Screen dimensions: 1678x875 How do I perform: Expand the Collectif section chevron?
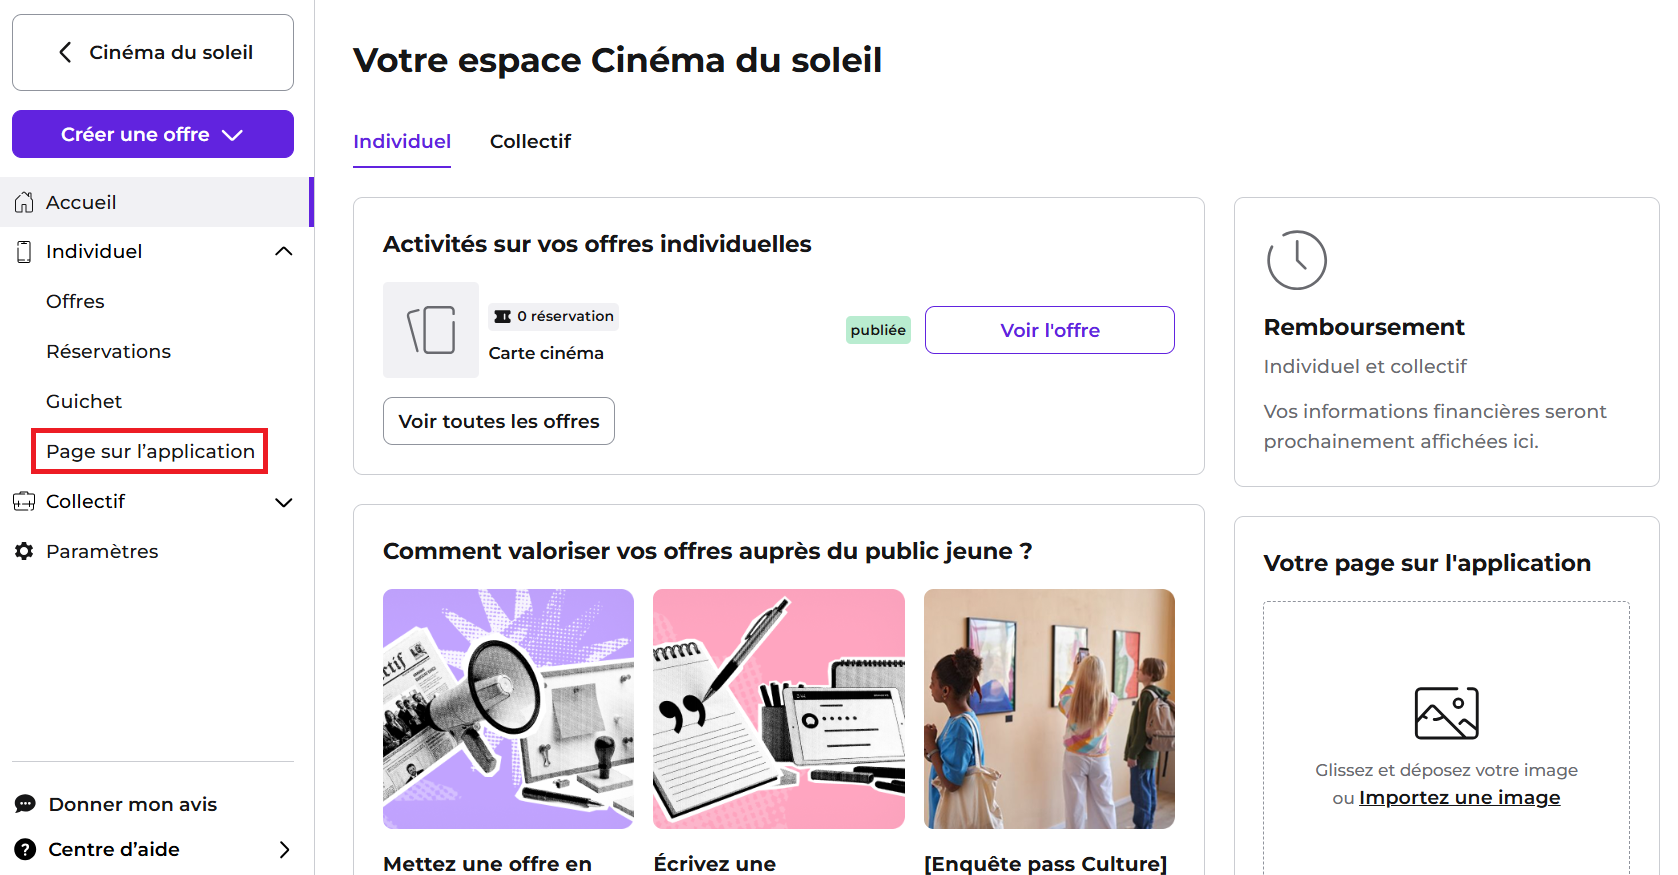pos(284,502)
